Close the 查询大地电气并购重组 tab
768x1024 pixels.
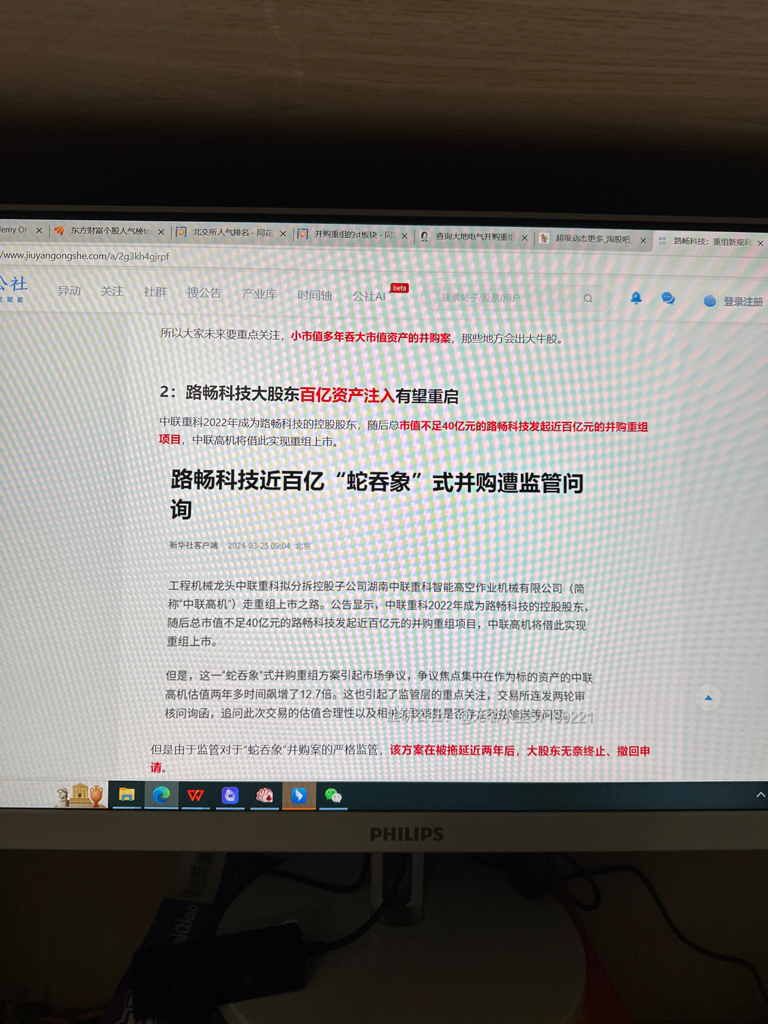[524, 238]
